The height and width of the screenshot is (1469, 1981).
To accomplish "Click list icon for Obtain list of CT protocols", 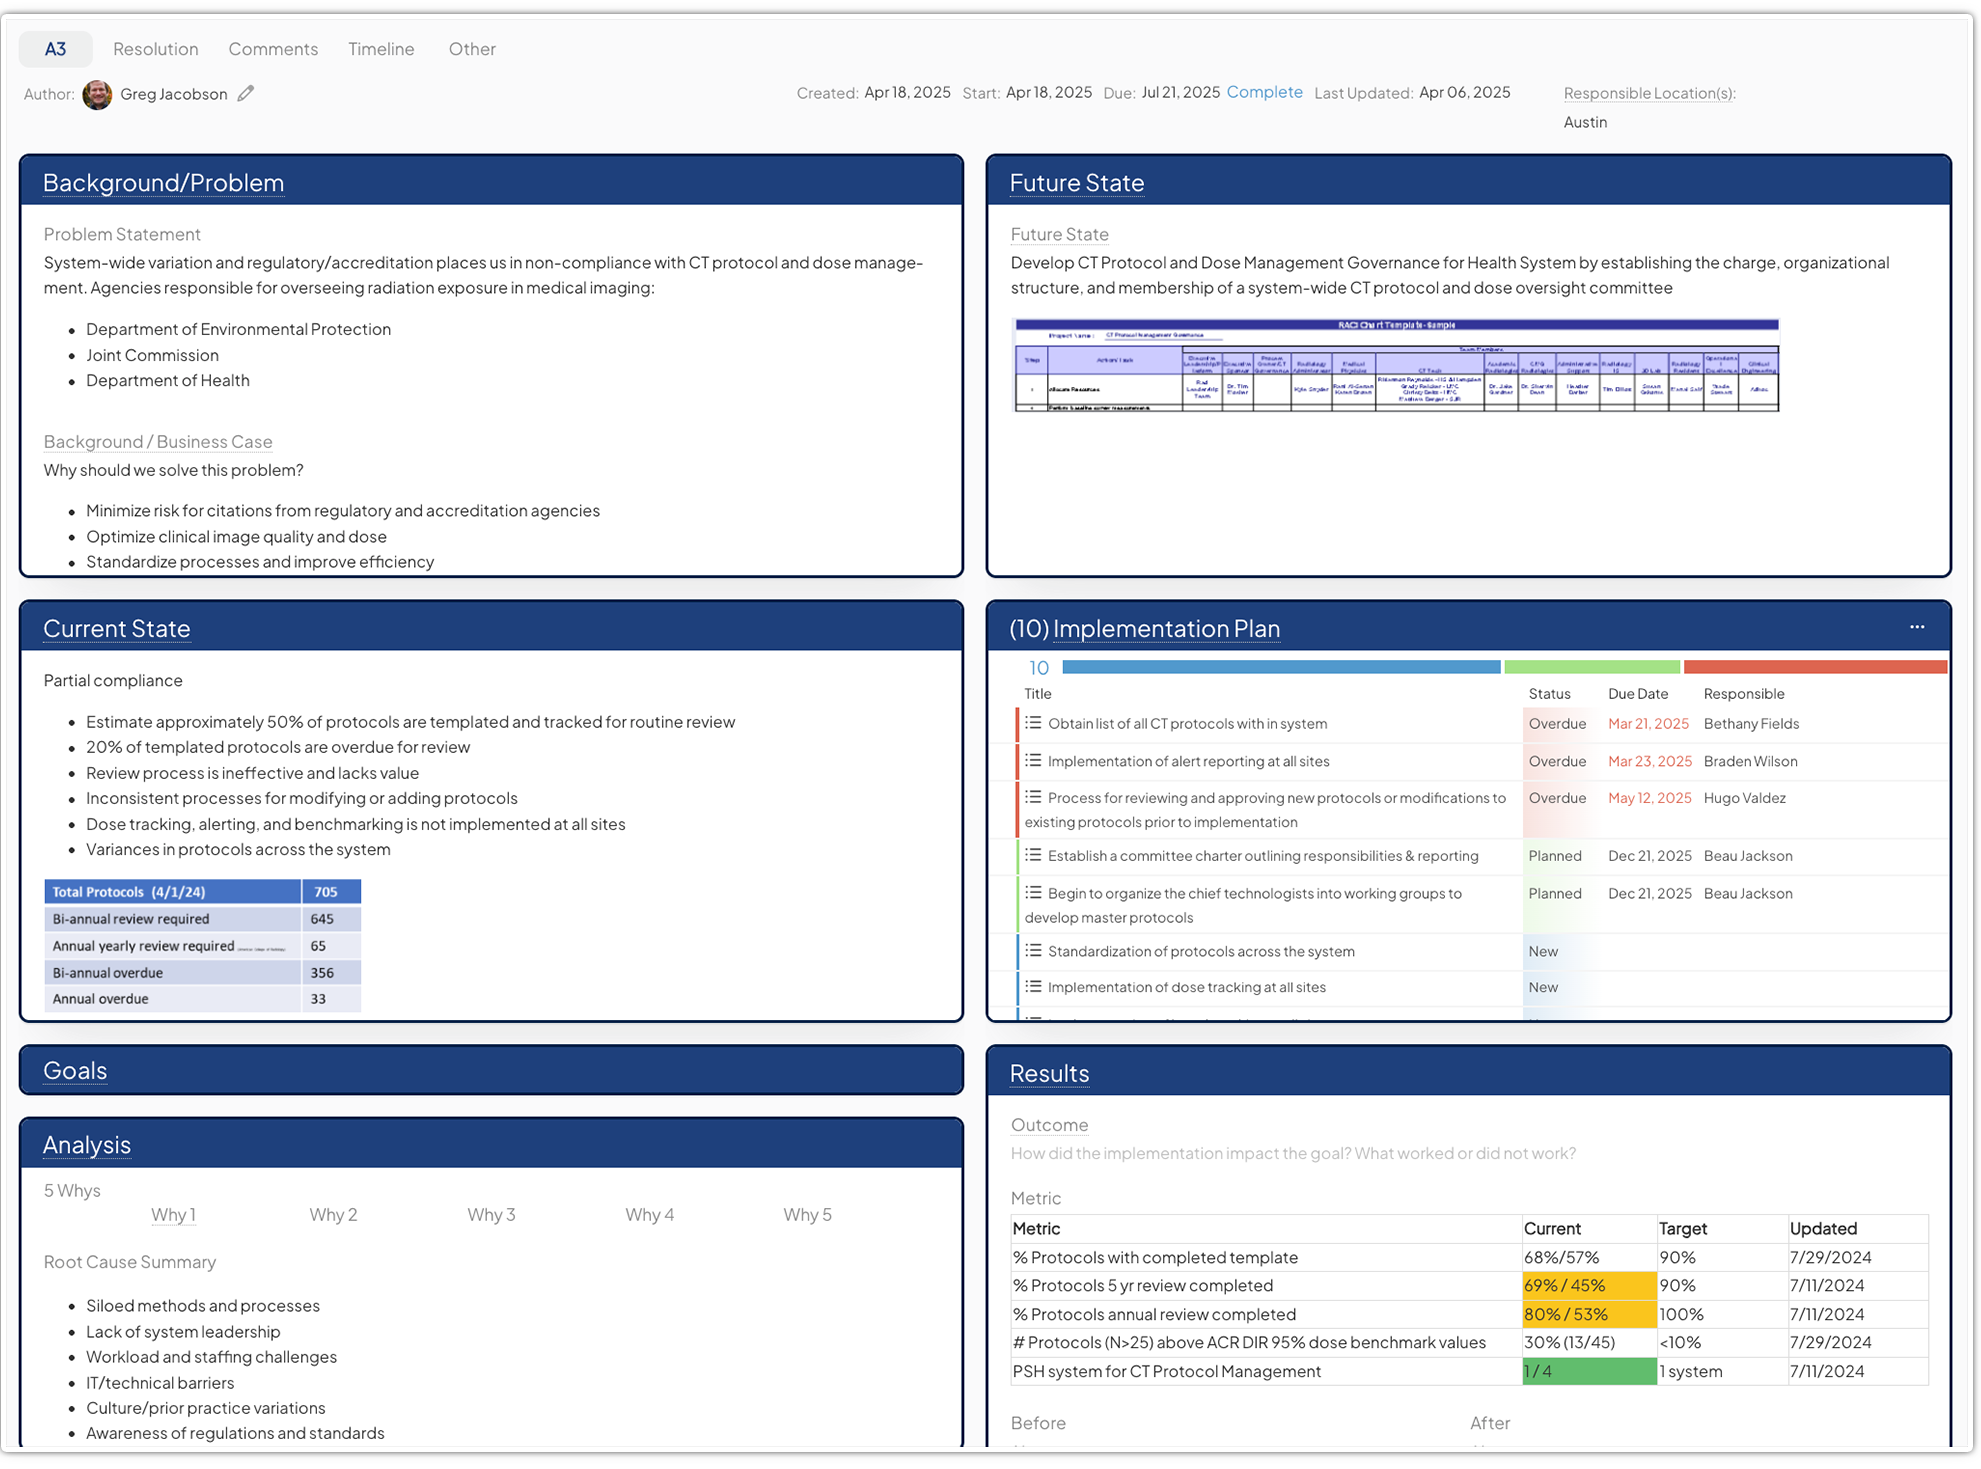I will 1033,723.
